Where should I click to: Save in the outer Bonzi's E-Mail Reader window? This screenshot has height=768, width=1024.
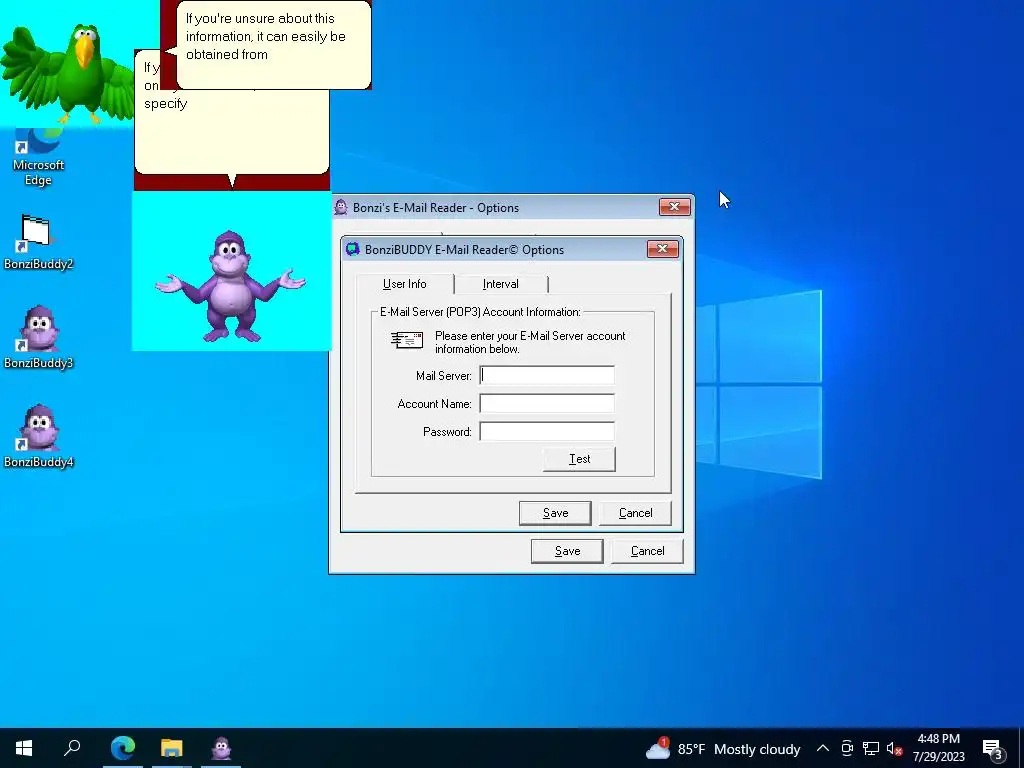click(567, 551)
